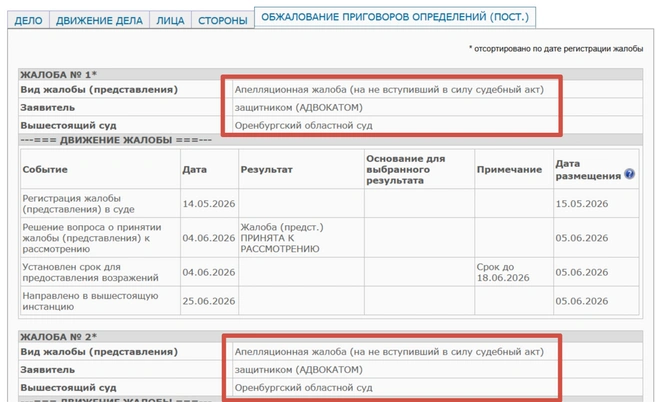The height and width of the screenshot is (402, 656).
Task: Click complaint type value under ЖАЛОБА № 1
Action: point(389,90)
